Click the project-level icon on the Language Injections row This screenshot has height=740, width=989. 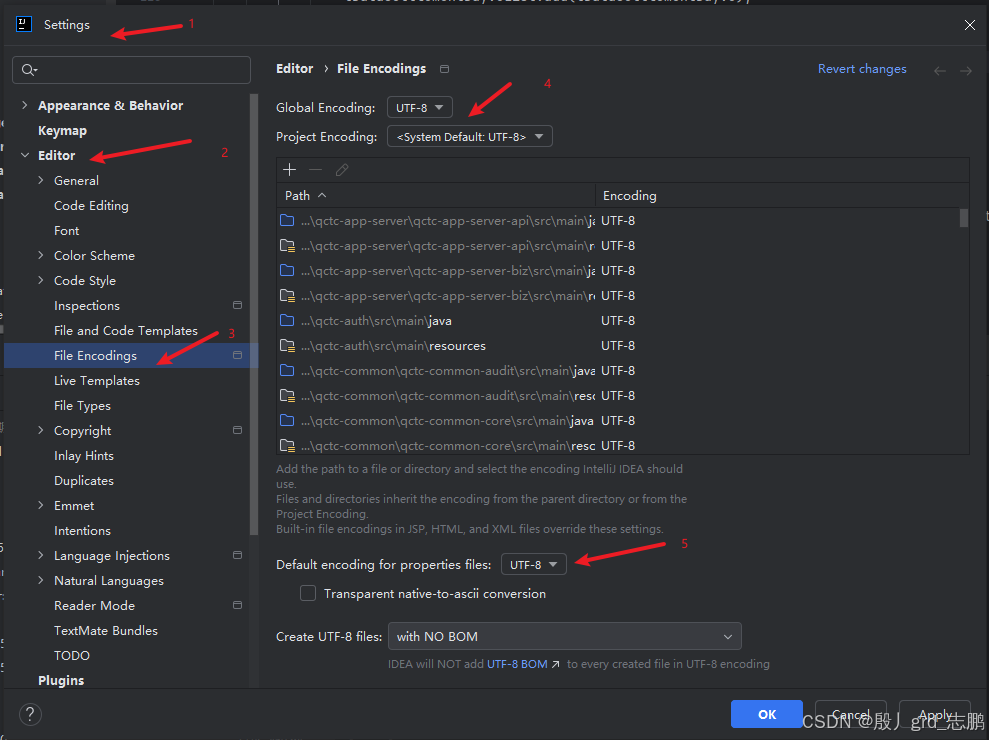pos(238,555)
